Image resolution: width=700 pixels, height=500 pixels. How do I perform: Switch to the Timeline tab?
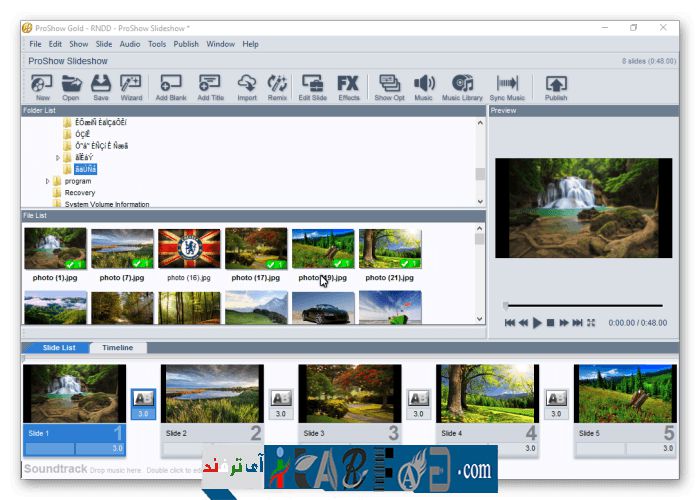click(117, 348)
